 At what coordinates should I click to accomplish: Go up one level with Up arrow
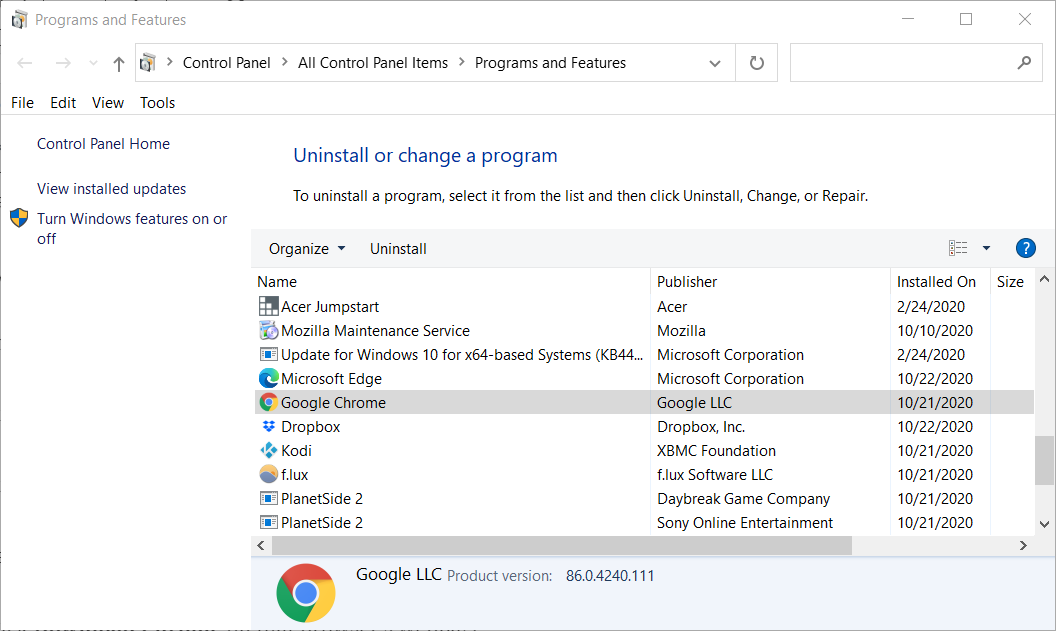tap(119, 64)
